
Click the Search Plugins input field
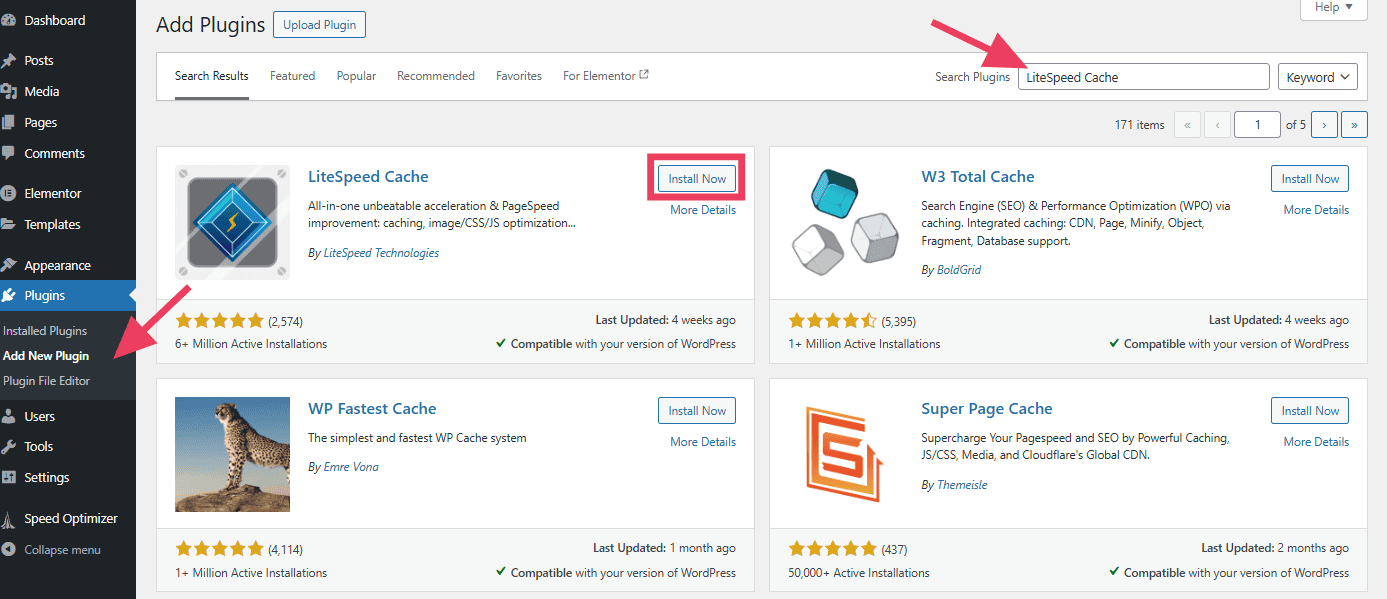(x=1143, y=77)
